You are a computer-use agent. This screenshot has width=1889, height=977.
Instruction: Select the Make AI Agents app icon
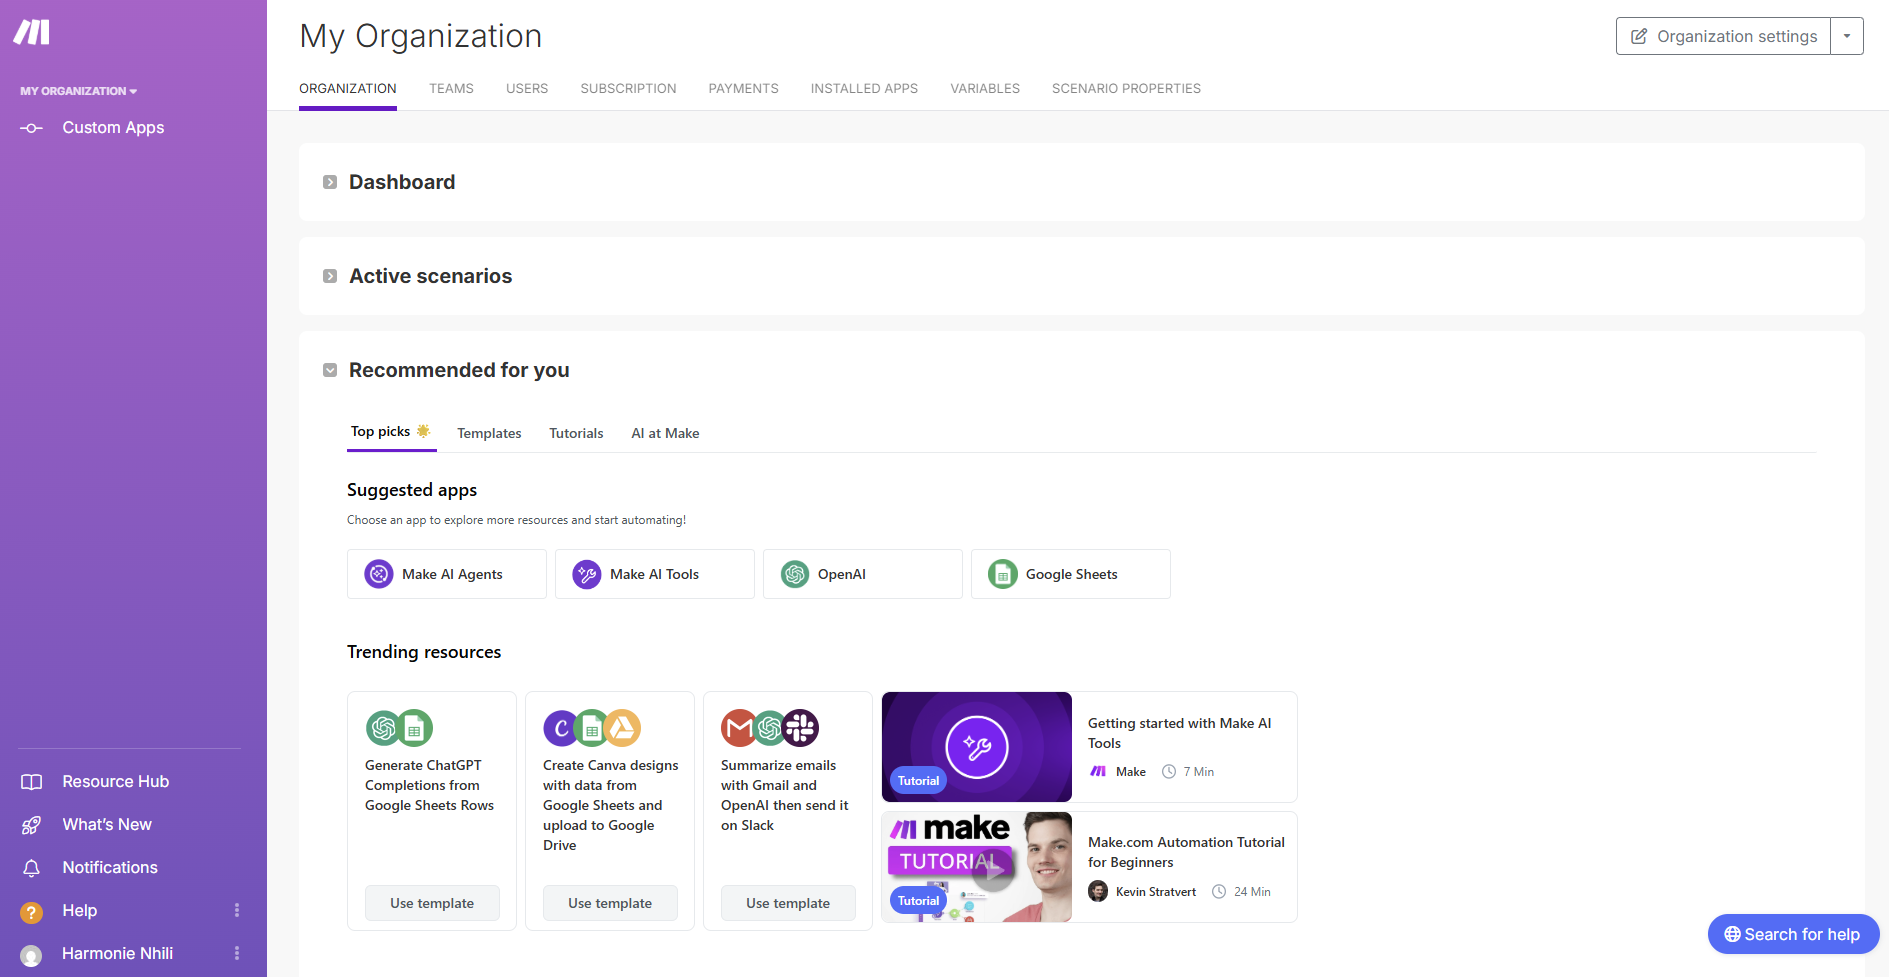click(379, 574)
